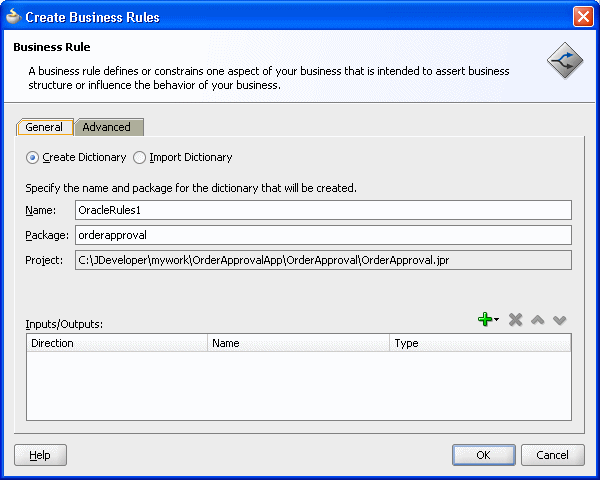Screen dimensions: 600x480
Task: Click the Cancel button
Action: click(x=553, y=455)
